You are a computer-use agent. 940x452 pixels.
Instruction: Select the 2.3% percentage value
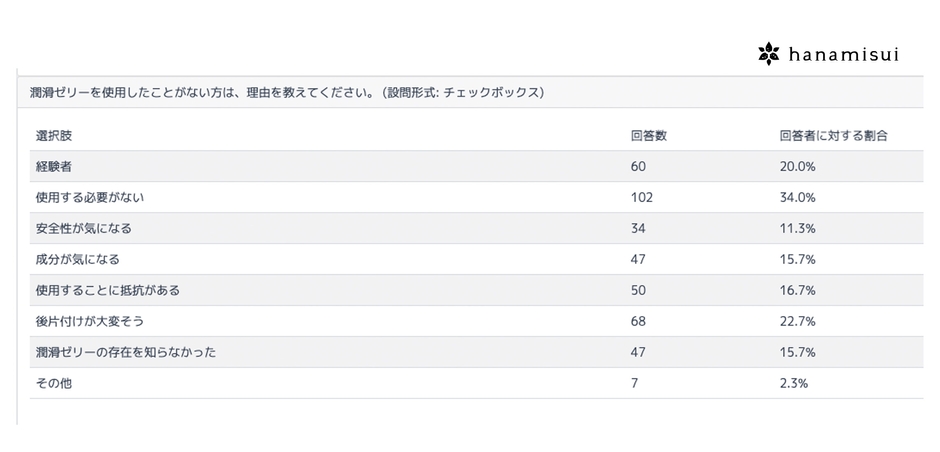click(794, 383)
